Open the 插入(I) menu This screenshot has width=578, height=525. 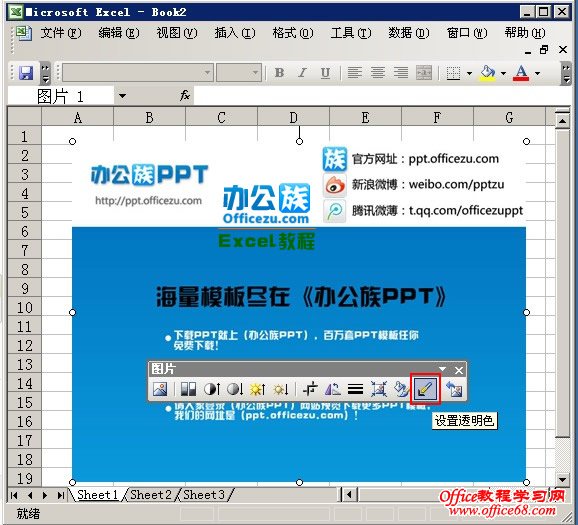235,33
